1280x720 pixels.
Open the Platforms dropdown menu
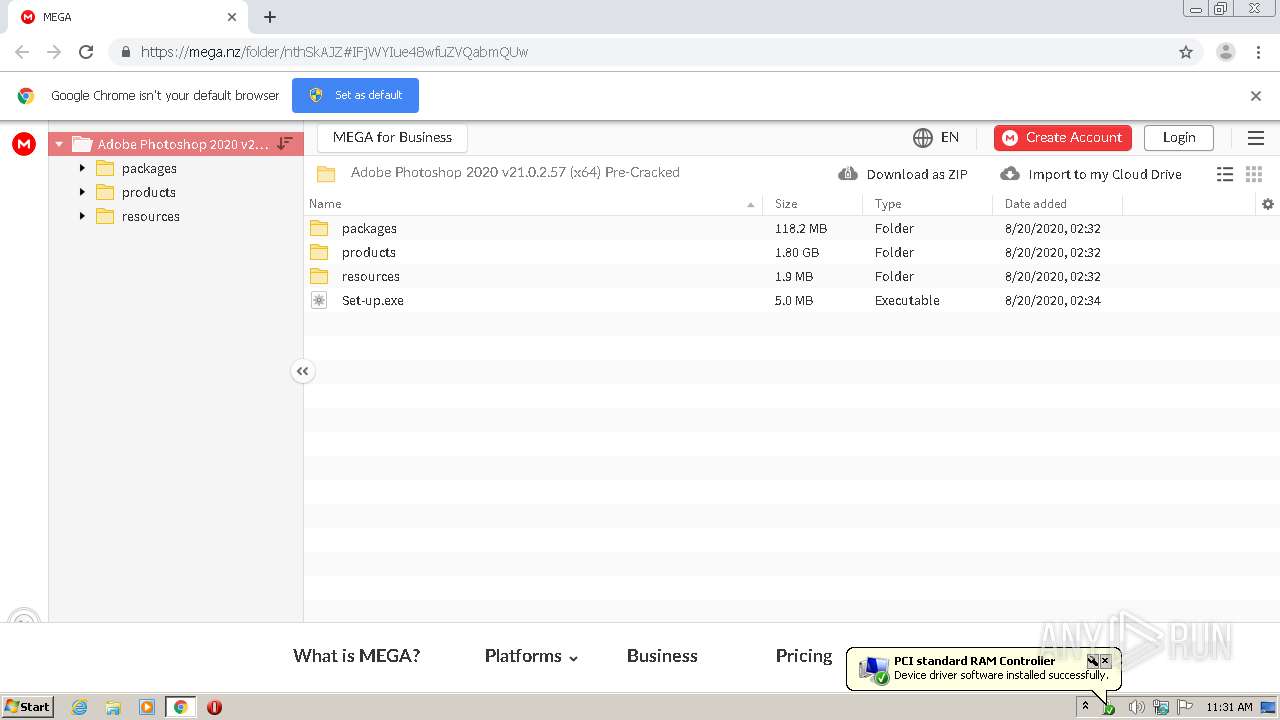click(532, 656)
